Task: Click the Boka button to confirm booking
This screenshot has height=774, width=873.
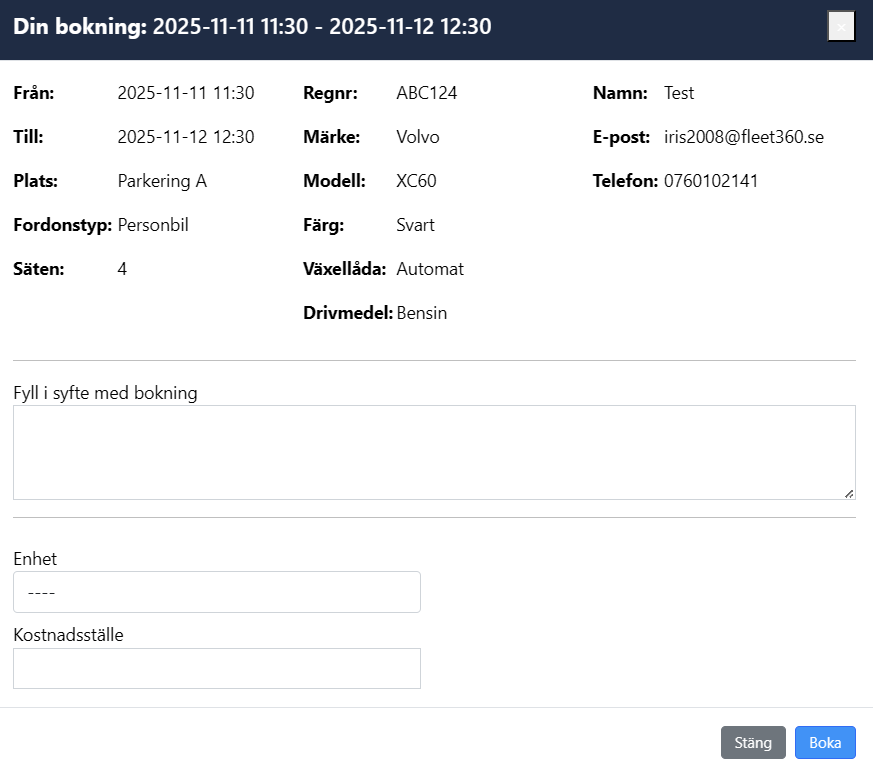Action: click(825, 742)
